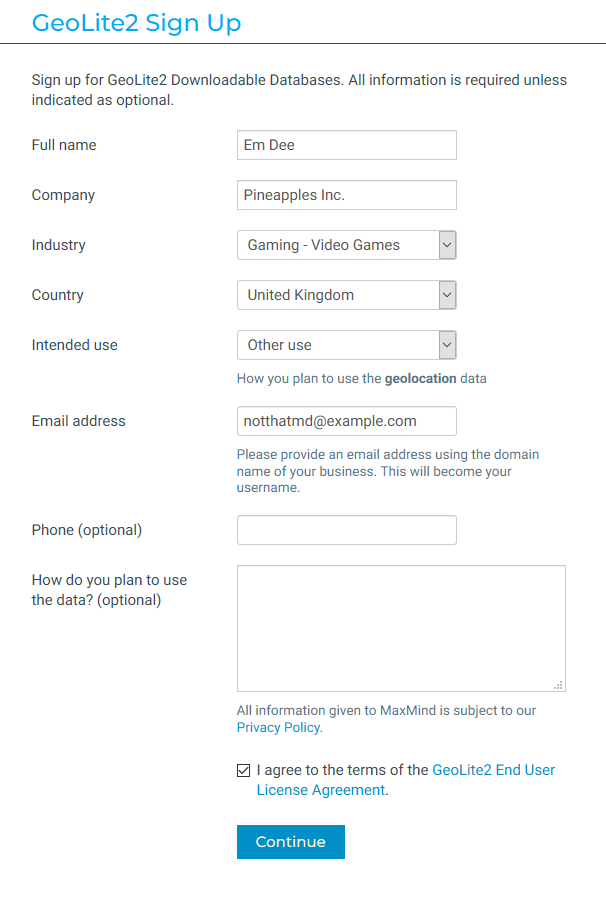
Task: Click the Email address field
Action: click(x=346, y=421)
